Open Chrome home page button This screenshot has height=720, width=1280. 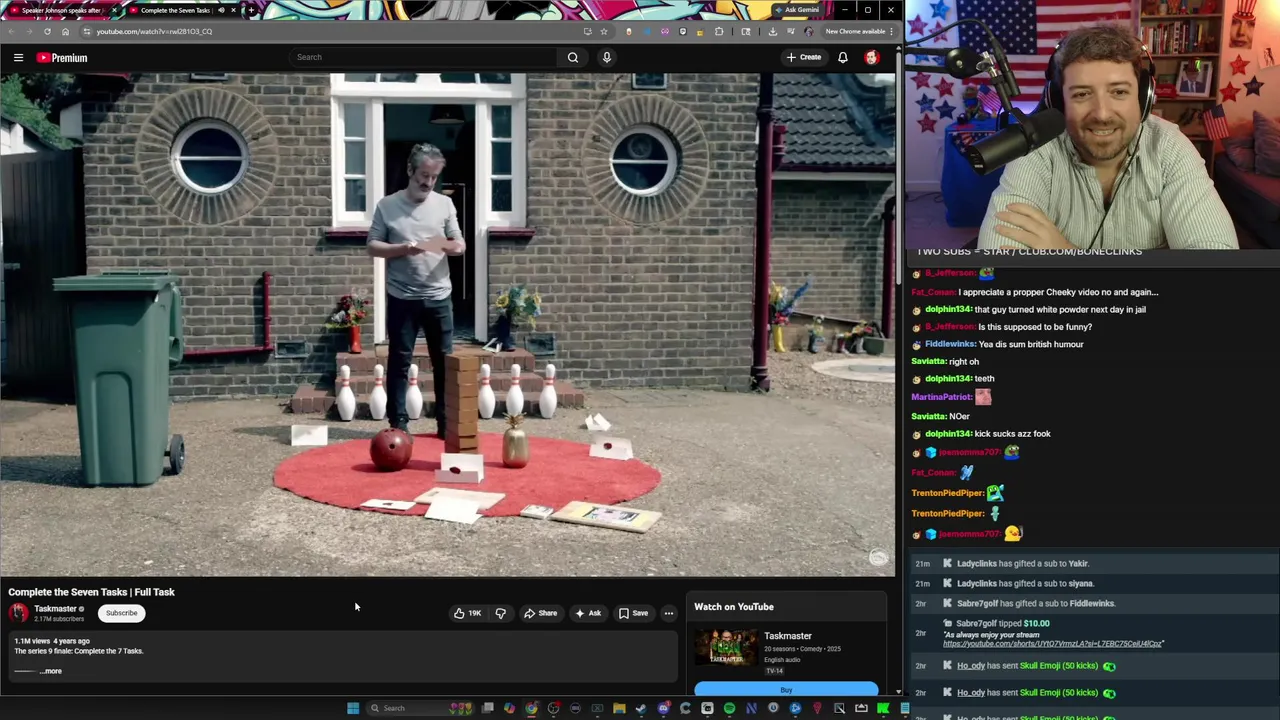click(65, 31)
